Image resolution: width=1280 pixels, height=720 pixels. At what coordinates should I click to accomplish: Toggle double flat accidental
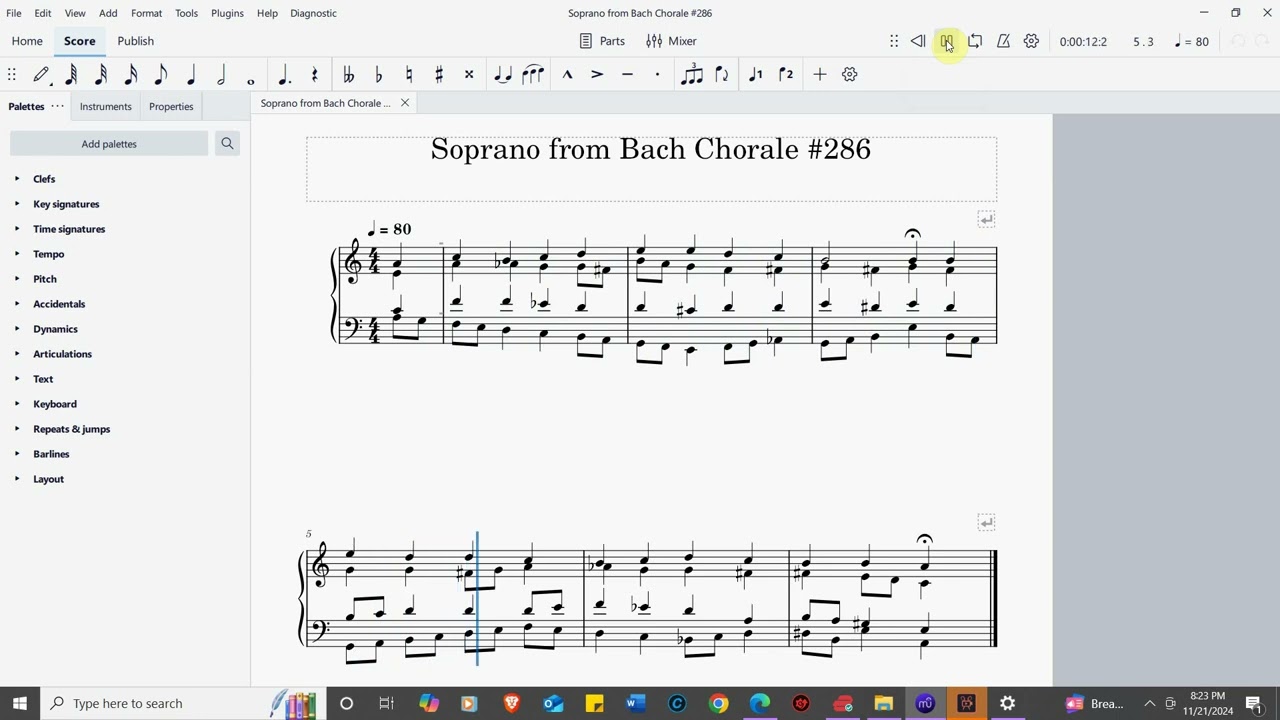click(348, 74)
